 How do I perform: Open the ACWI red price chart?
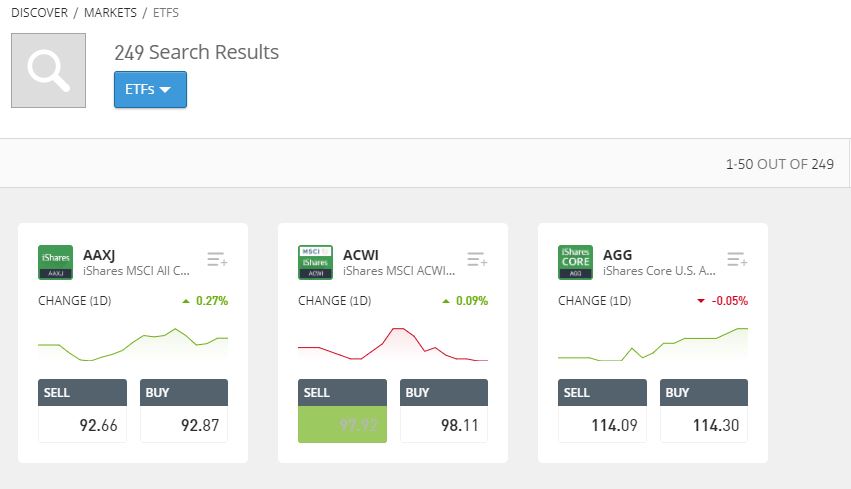(x=393, y=345)
